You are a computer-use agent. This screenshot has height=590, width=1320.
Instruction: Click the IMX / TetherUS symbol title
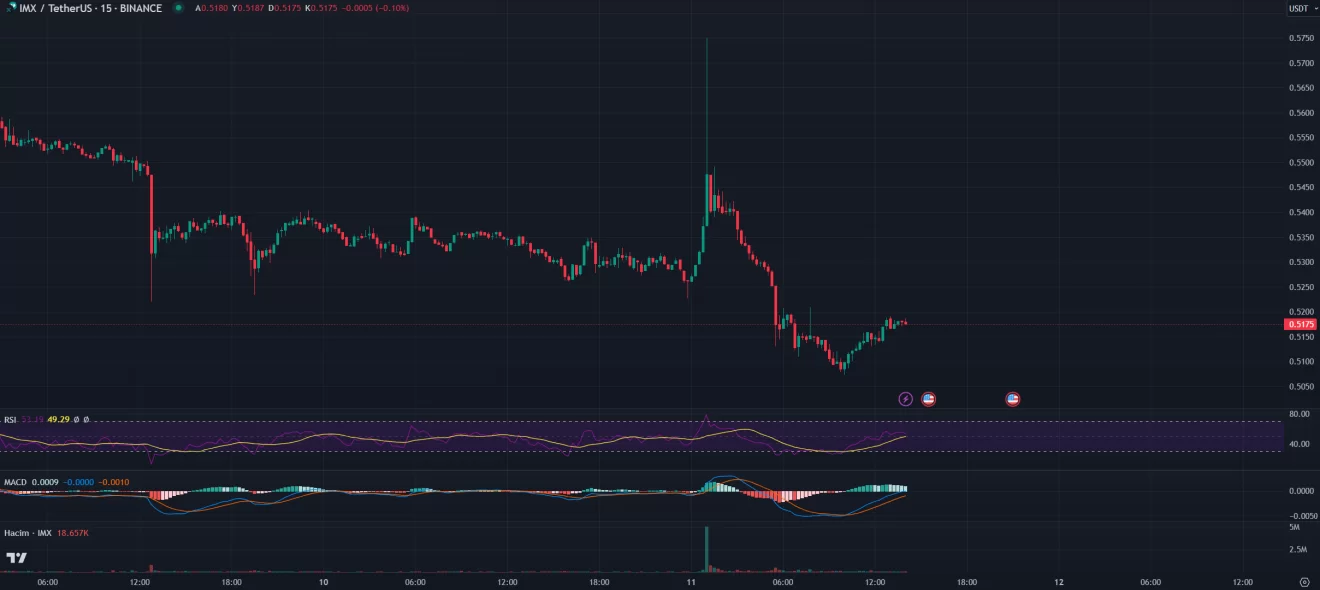click(91, 8)
